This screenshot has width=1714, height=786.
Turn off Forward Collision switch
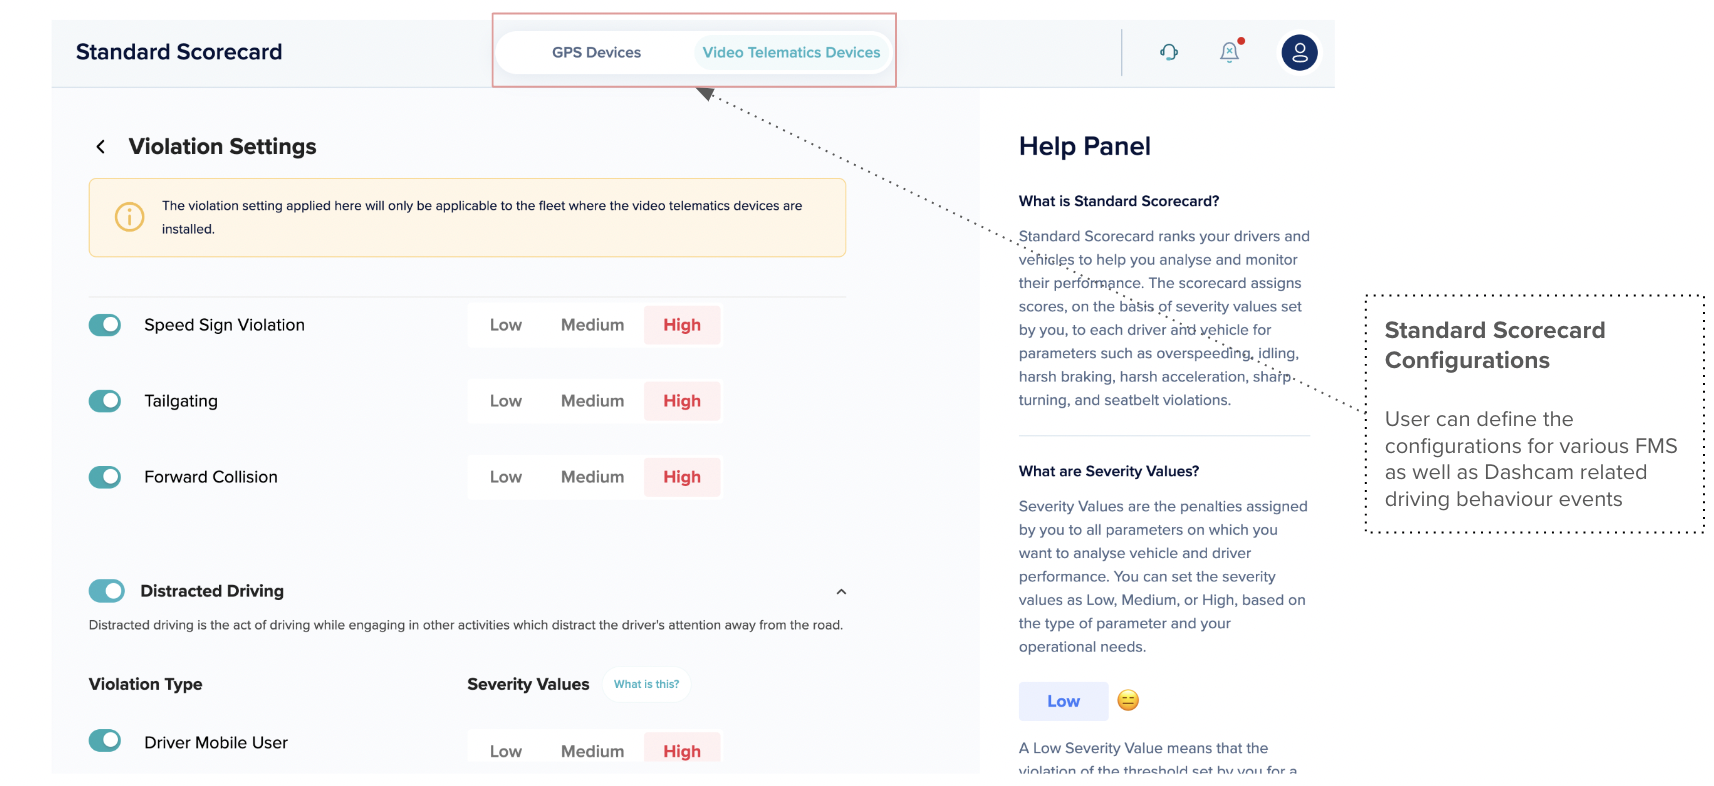[x=105, y=477]
